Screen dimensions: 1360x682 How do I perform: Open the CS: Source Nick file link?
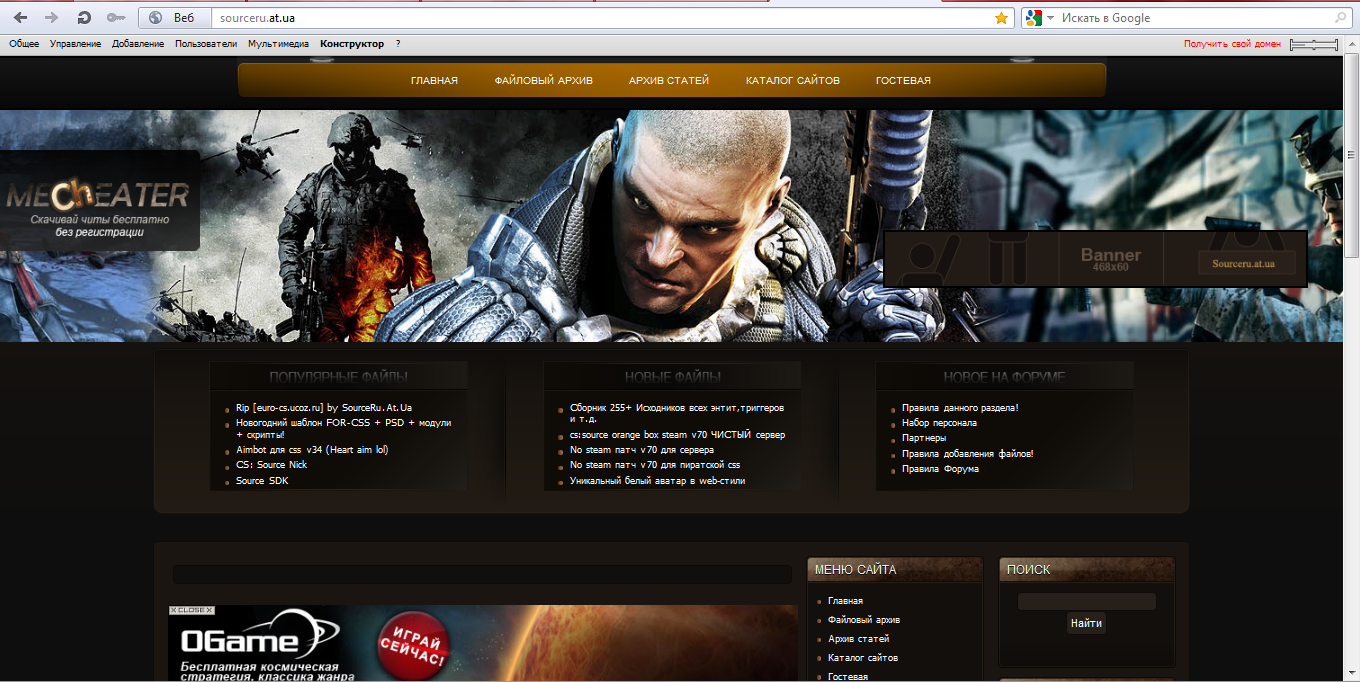coord(271,464)
